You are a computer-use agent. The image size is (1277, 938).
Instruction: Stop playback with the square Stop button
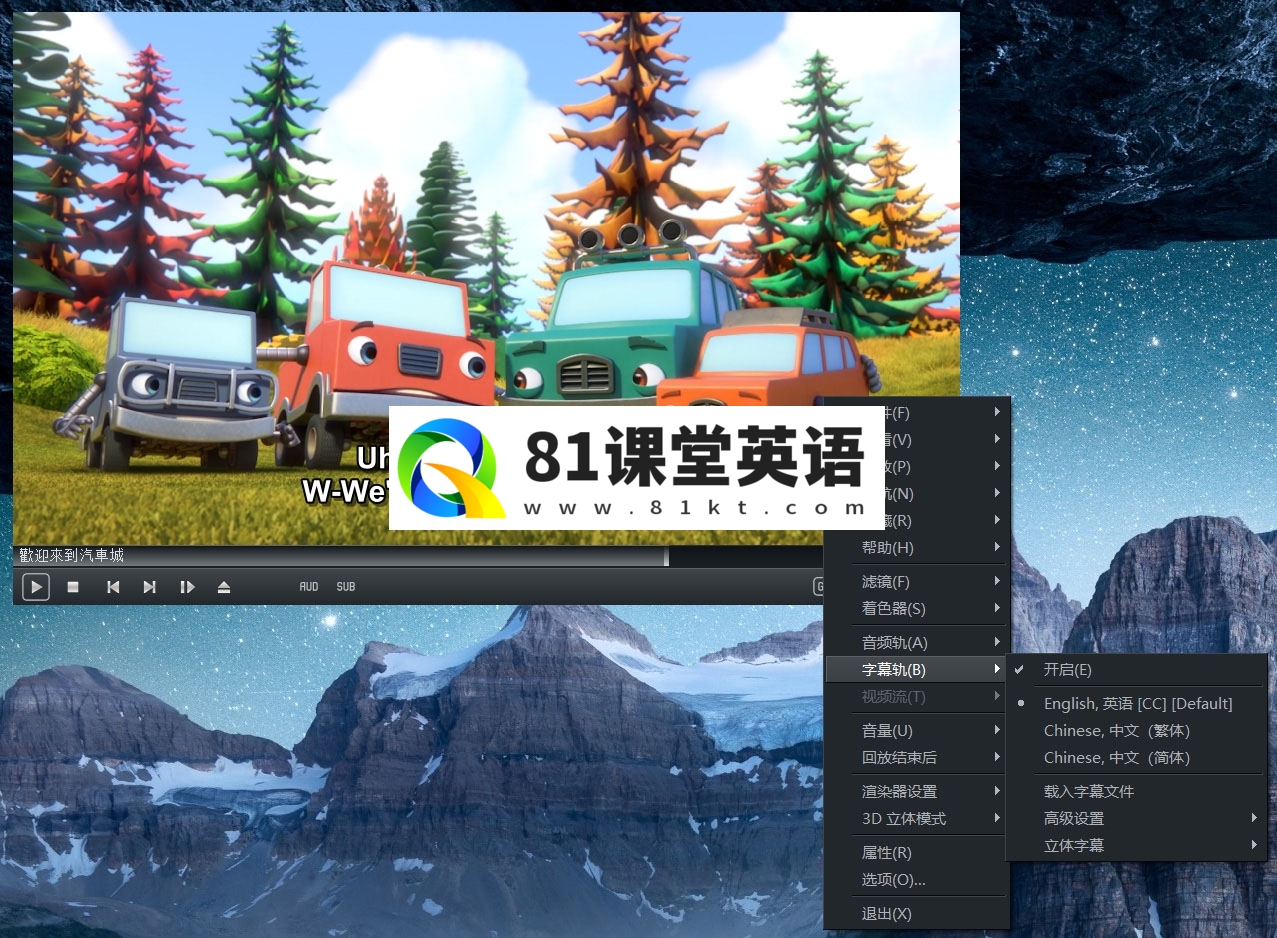[73, 587]
